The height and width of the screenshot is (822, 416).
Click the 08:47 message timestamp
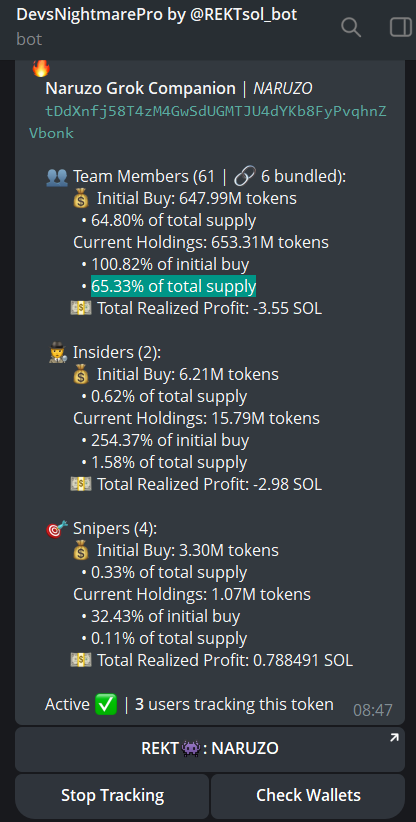coord(373,710)
